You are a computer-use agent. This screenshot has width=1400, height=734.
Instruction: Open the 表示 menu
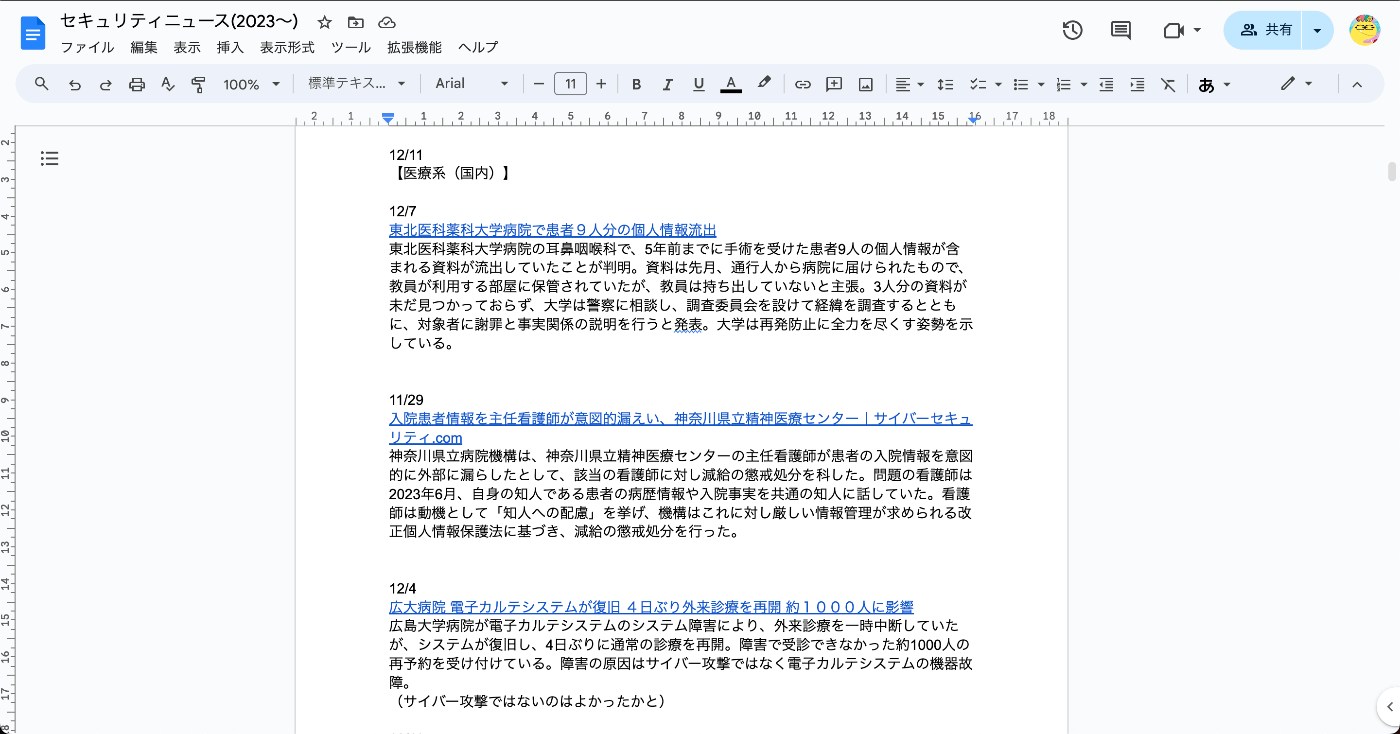(187, 47)
